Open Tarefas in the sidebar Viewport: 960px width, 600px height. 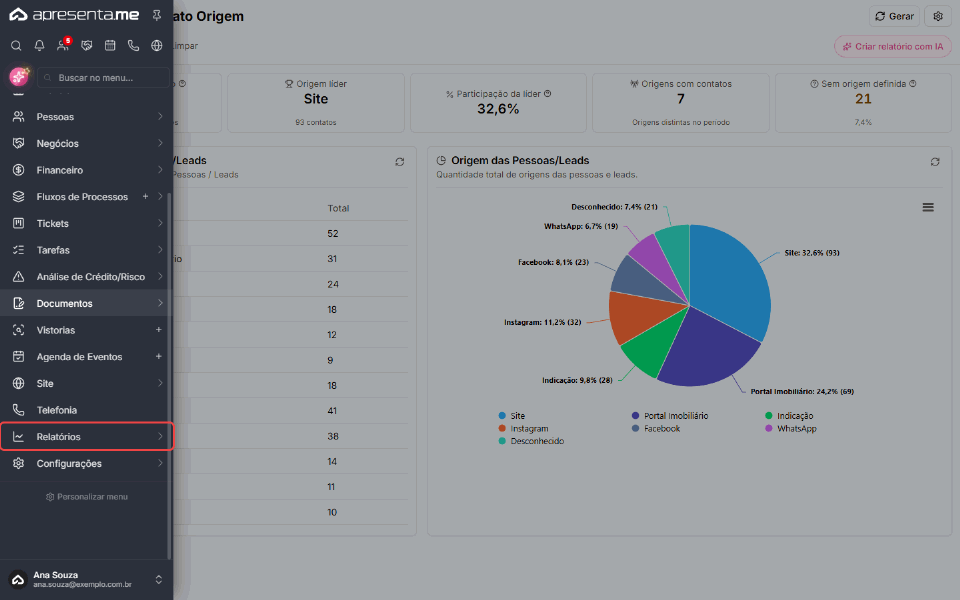86,250
